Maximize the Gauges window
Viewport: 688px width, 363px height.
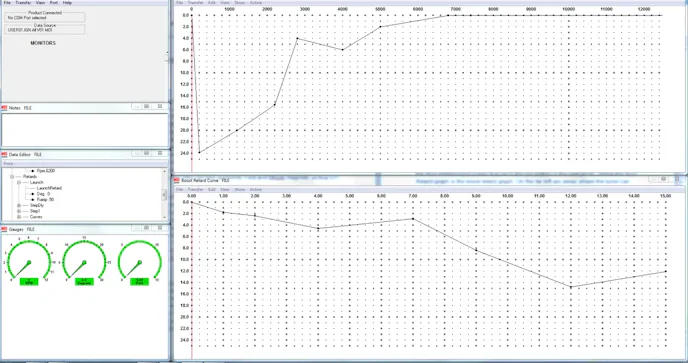pos(147,228)
